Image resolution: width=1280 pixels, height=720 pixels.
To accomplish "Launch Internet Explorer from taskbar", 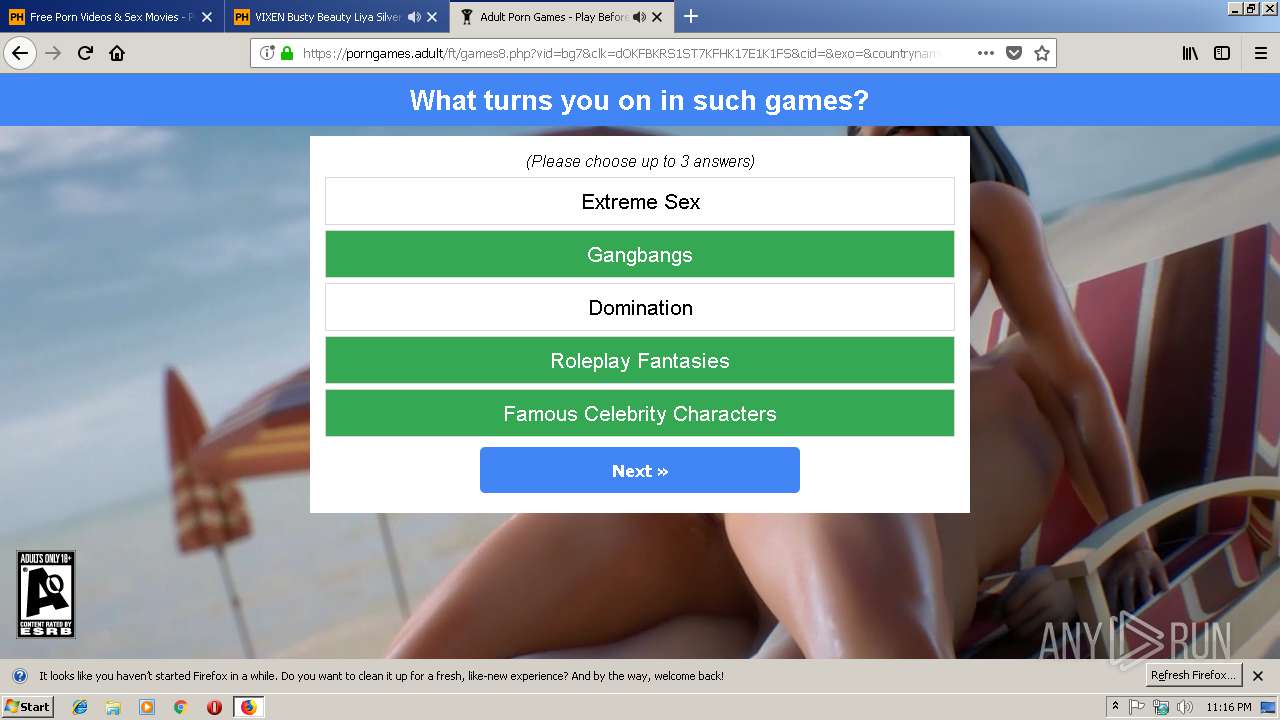I will [80, 707].
